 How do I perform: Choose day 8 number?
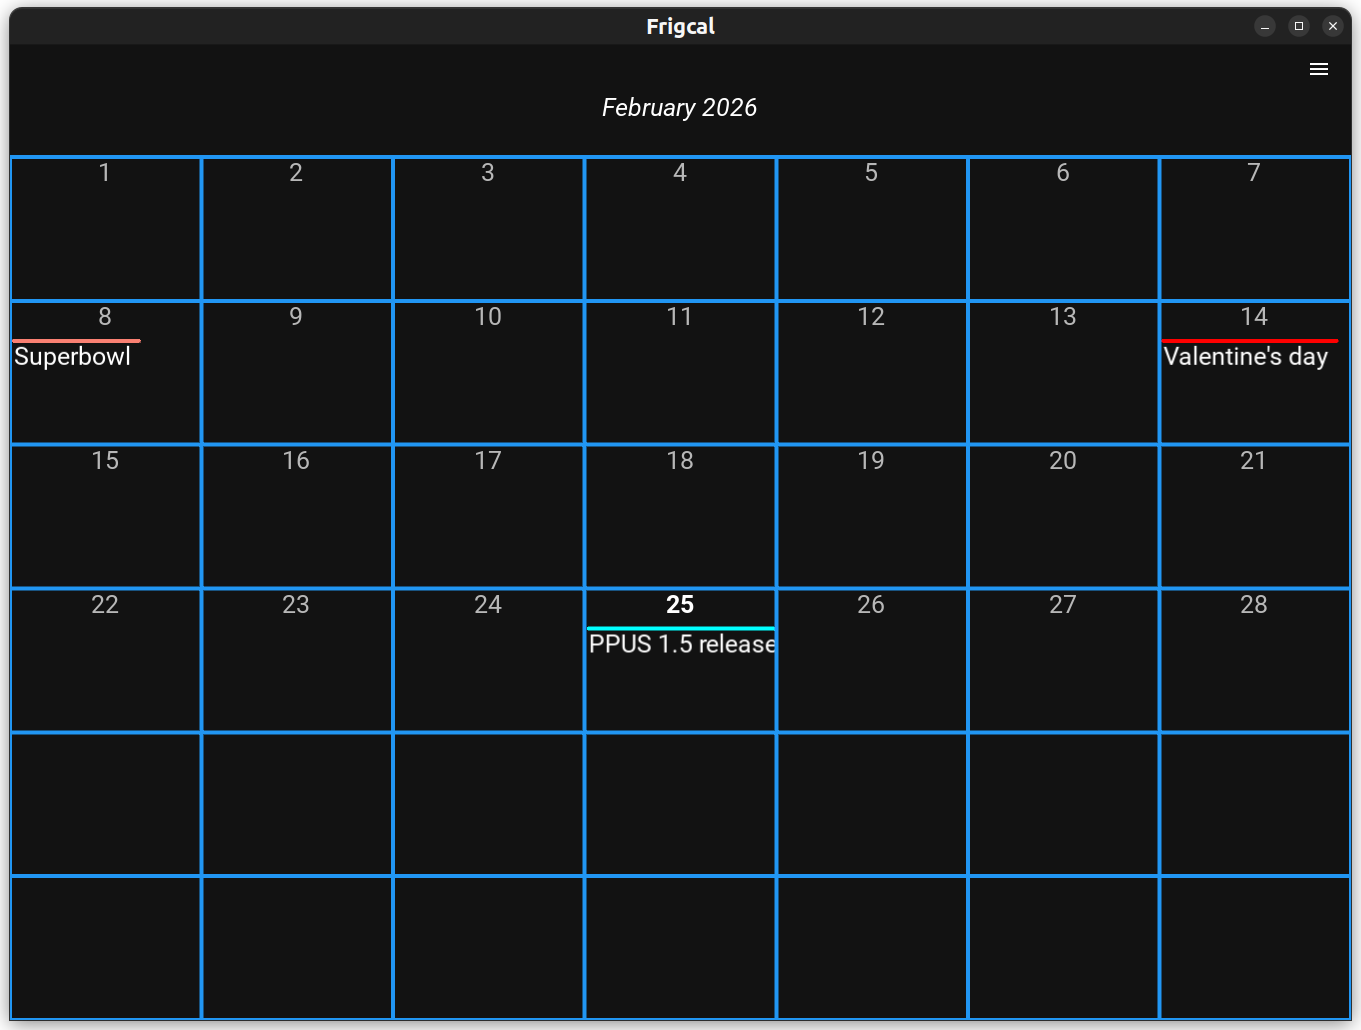tap(105, 317)
